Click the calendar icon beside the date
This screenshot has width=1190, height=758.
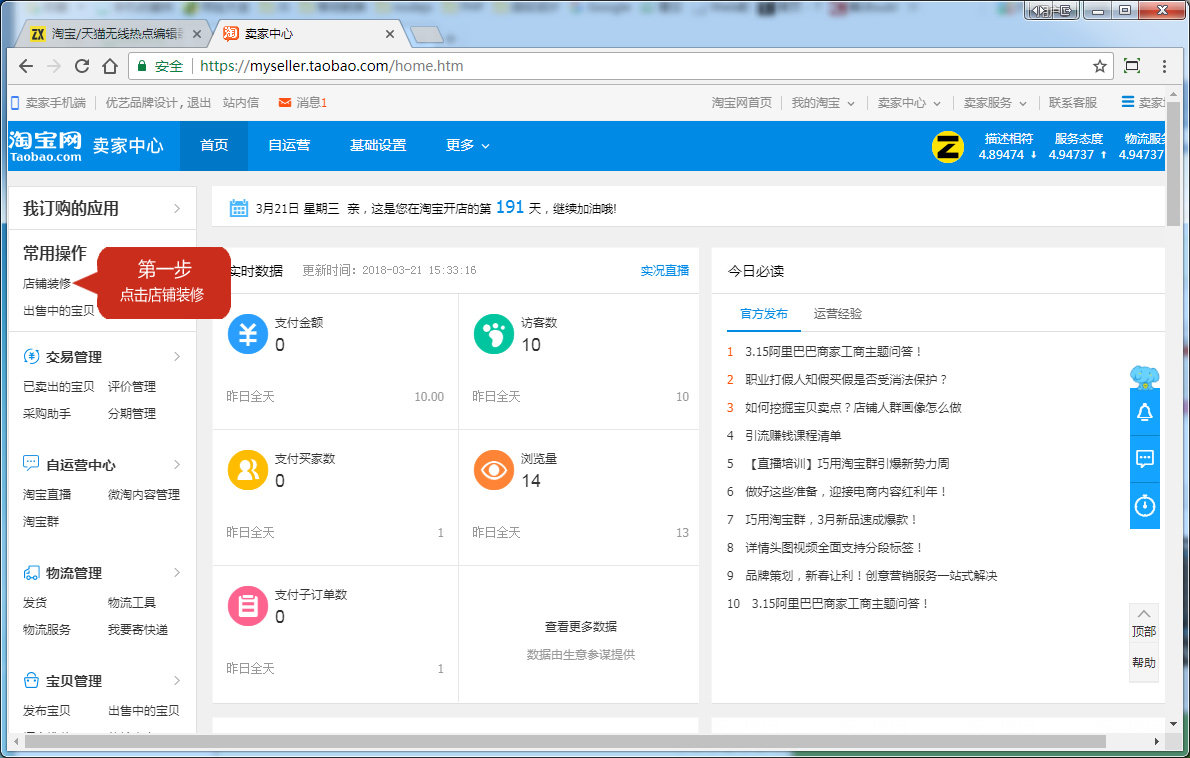(238, 208)
